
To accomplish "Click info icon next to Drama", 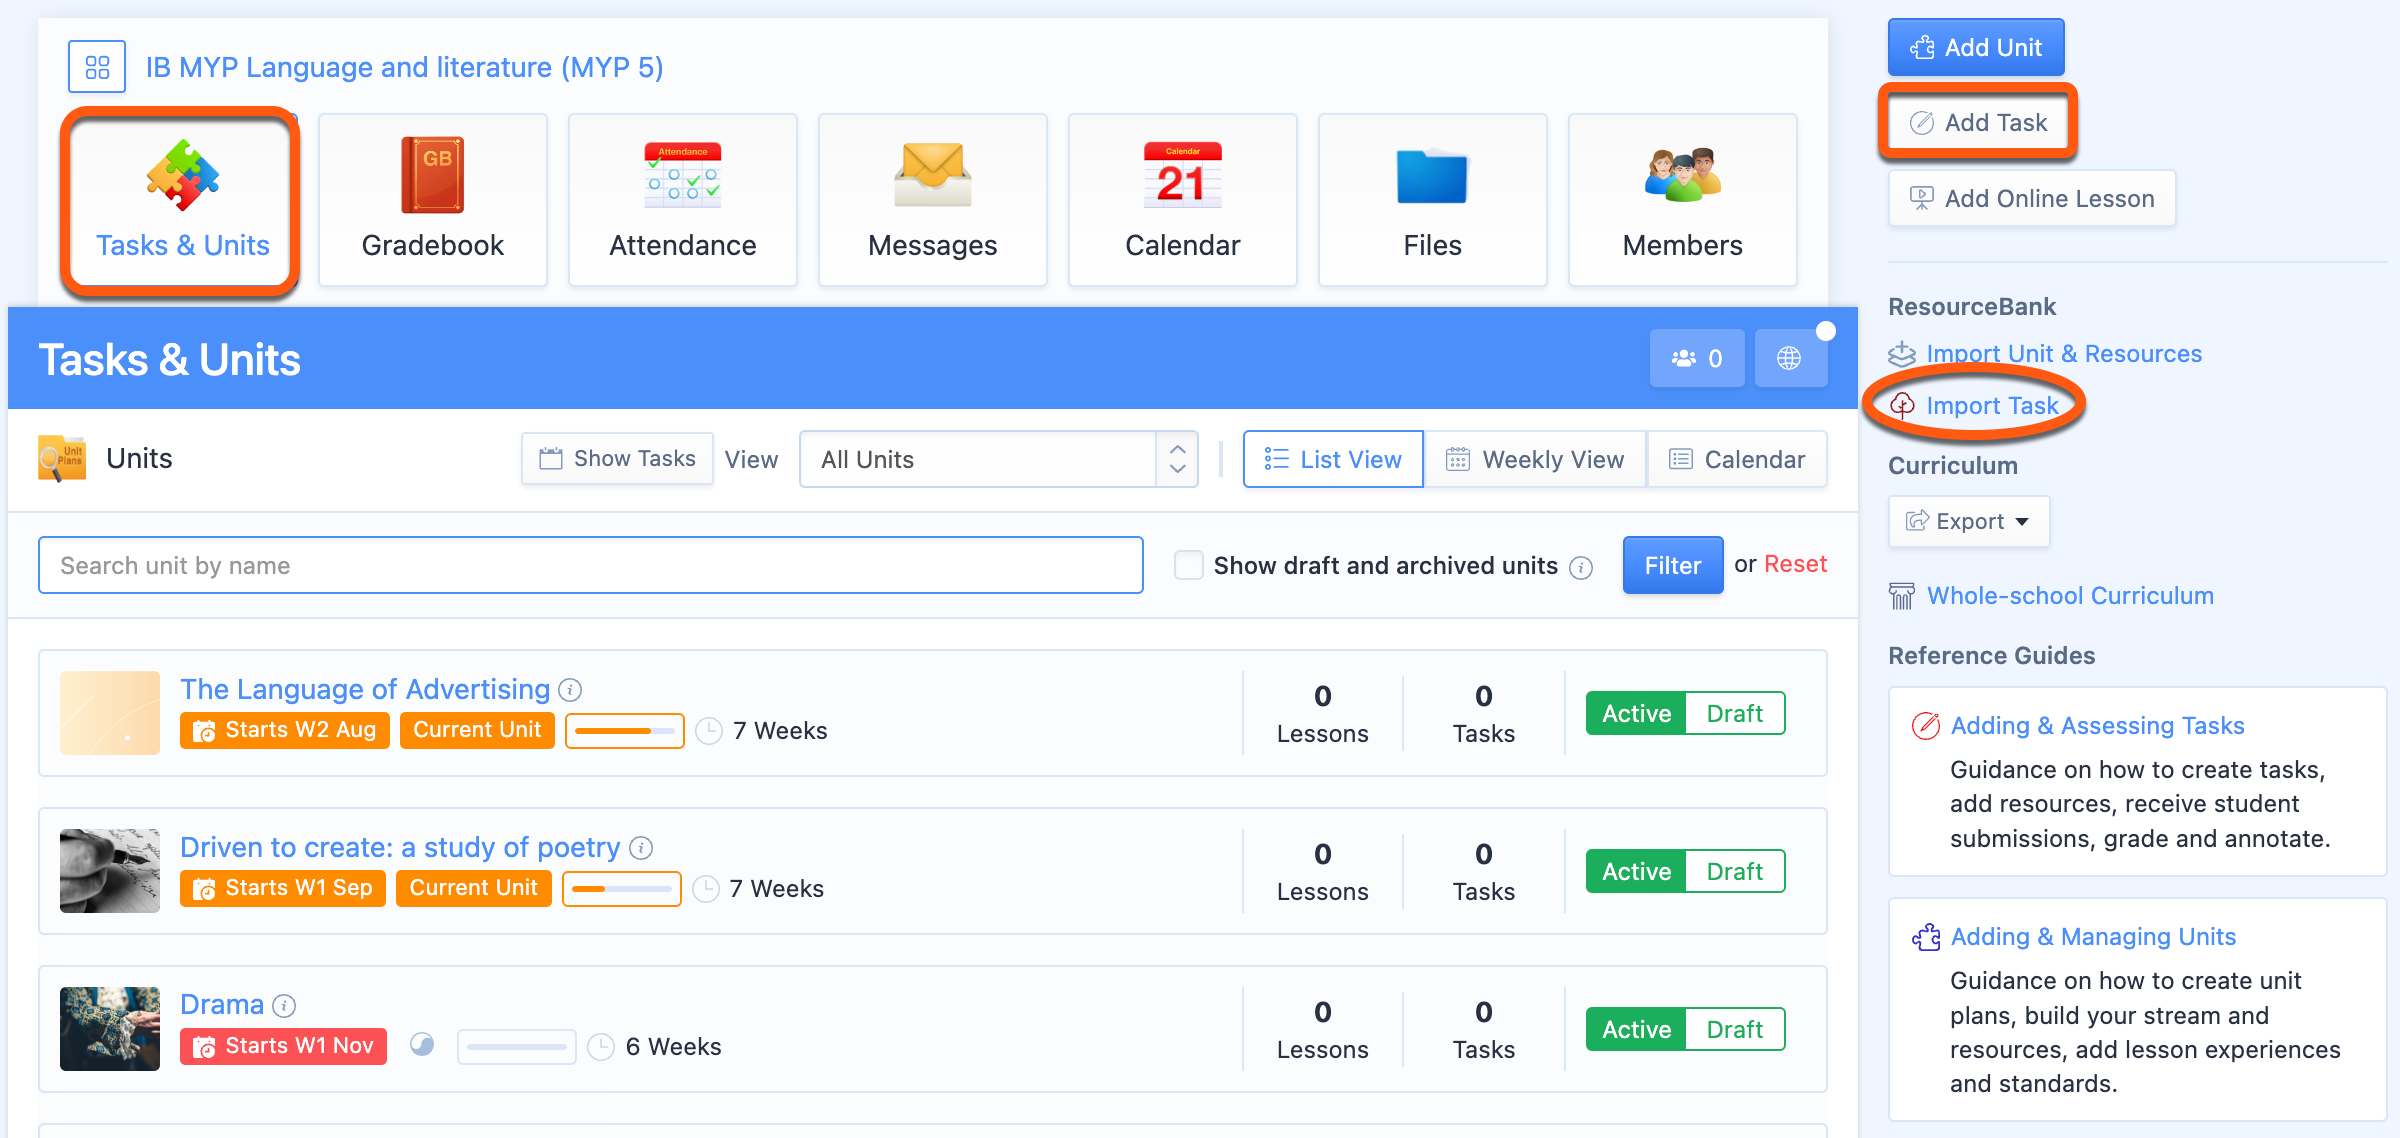I will tap(285, 1005).
